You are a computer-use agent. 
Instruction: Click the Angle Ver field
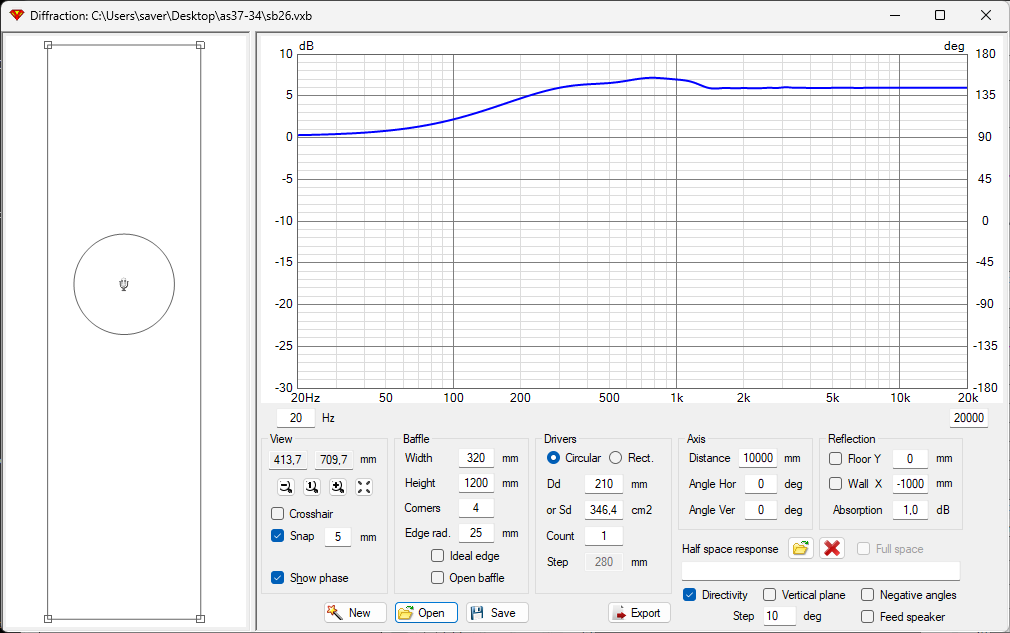pyautogui.click(x=761, y=510)
